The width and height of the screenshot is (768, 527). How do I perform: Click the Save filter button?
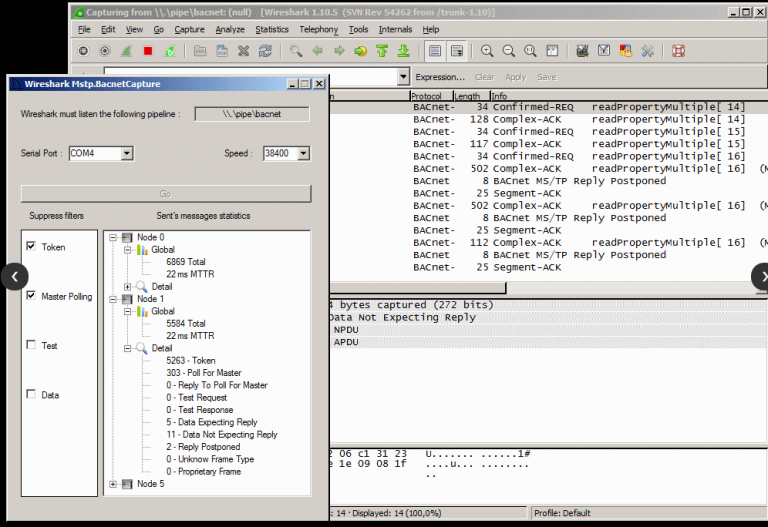(547, 77)
